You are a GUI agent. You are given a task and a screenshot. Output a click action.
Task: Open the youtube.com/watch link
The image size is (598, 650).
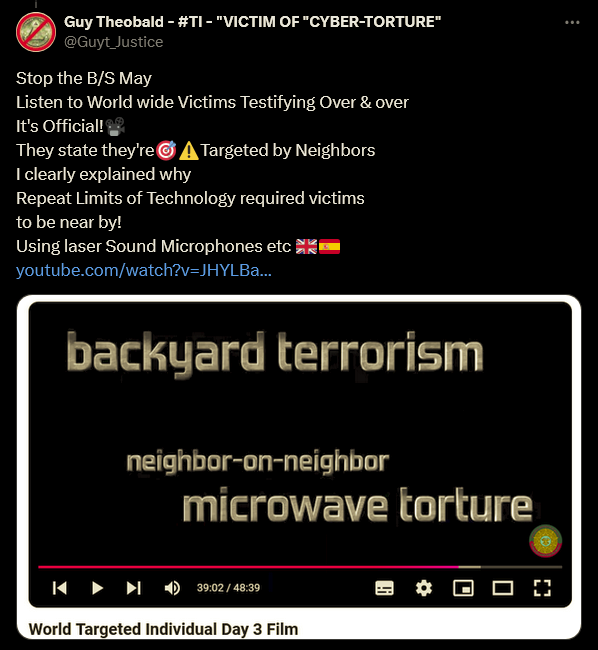144,270
